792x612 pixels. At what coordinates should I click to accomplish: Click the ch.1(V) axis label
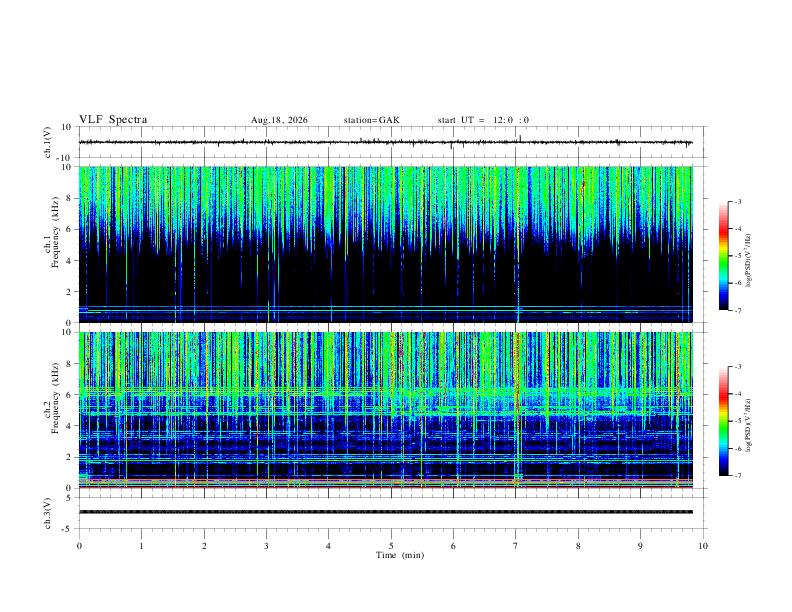[48, 142]
